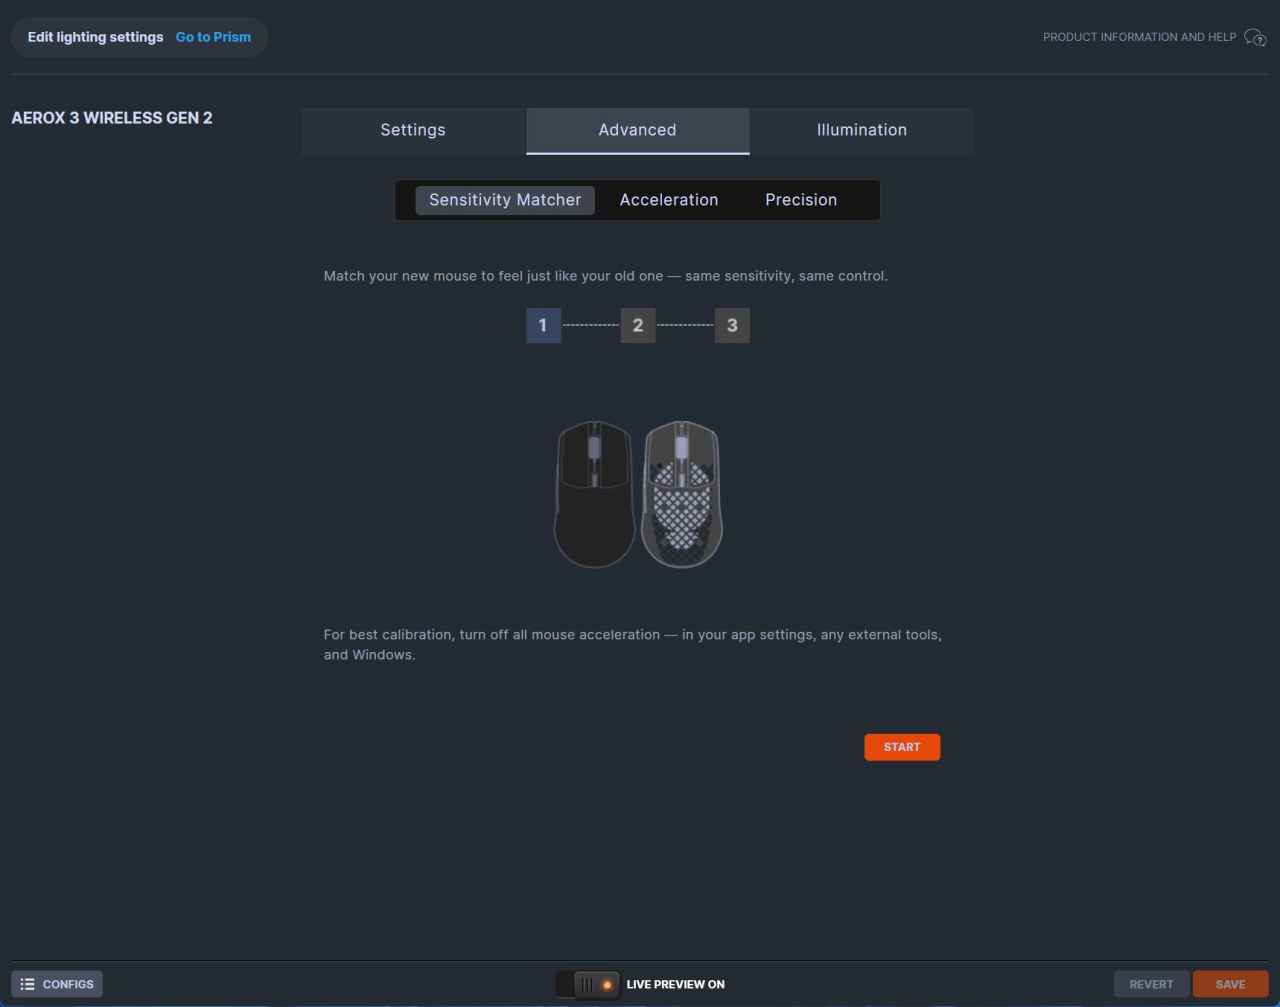
Task: Open the Settings tab
Action: tap(413, 130)
